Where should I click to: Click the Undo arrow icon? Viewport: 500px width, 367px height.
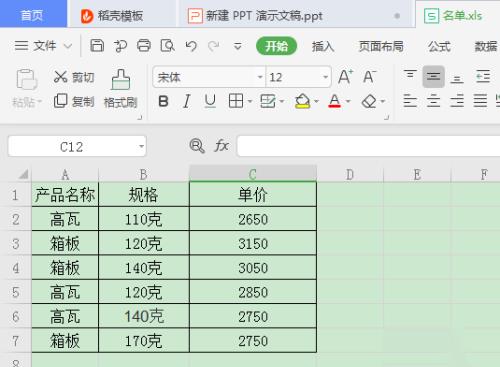(x=191, y=46)
